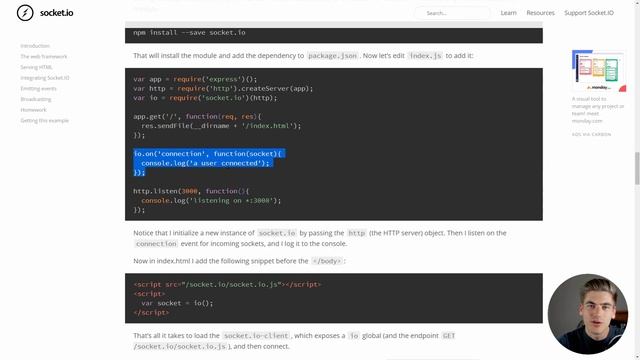This screenshot has width=640, height=360.
Task: Go to Getting this example section
Action: tap(44, 120)
